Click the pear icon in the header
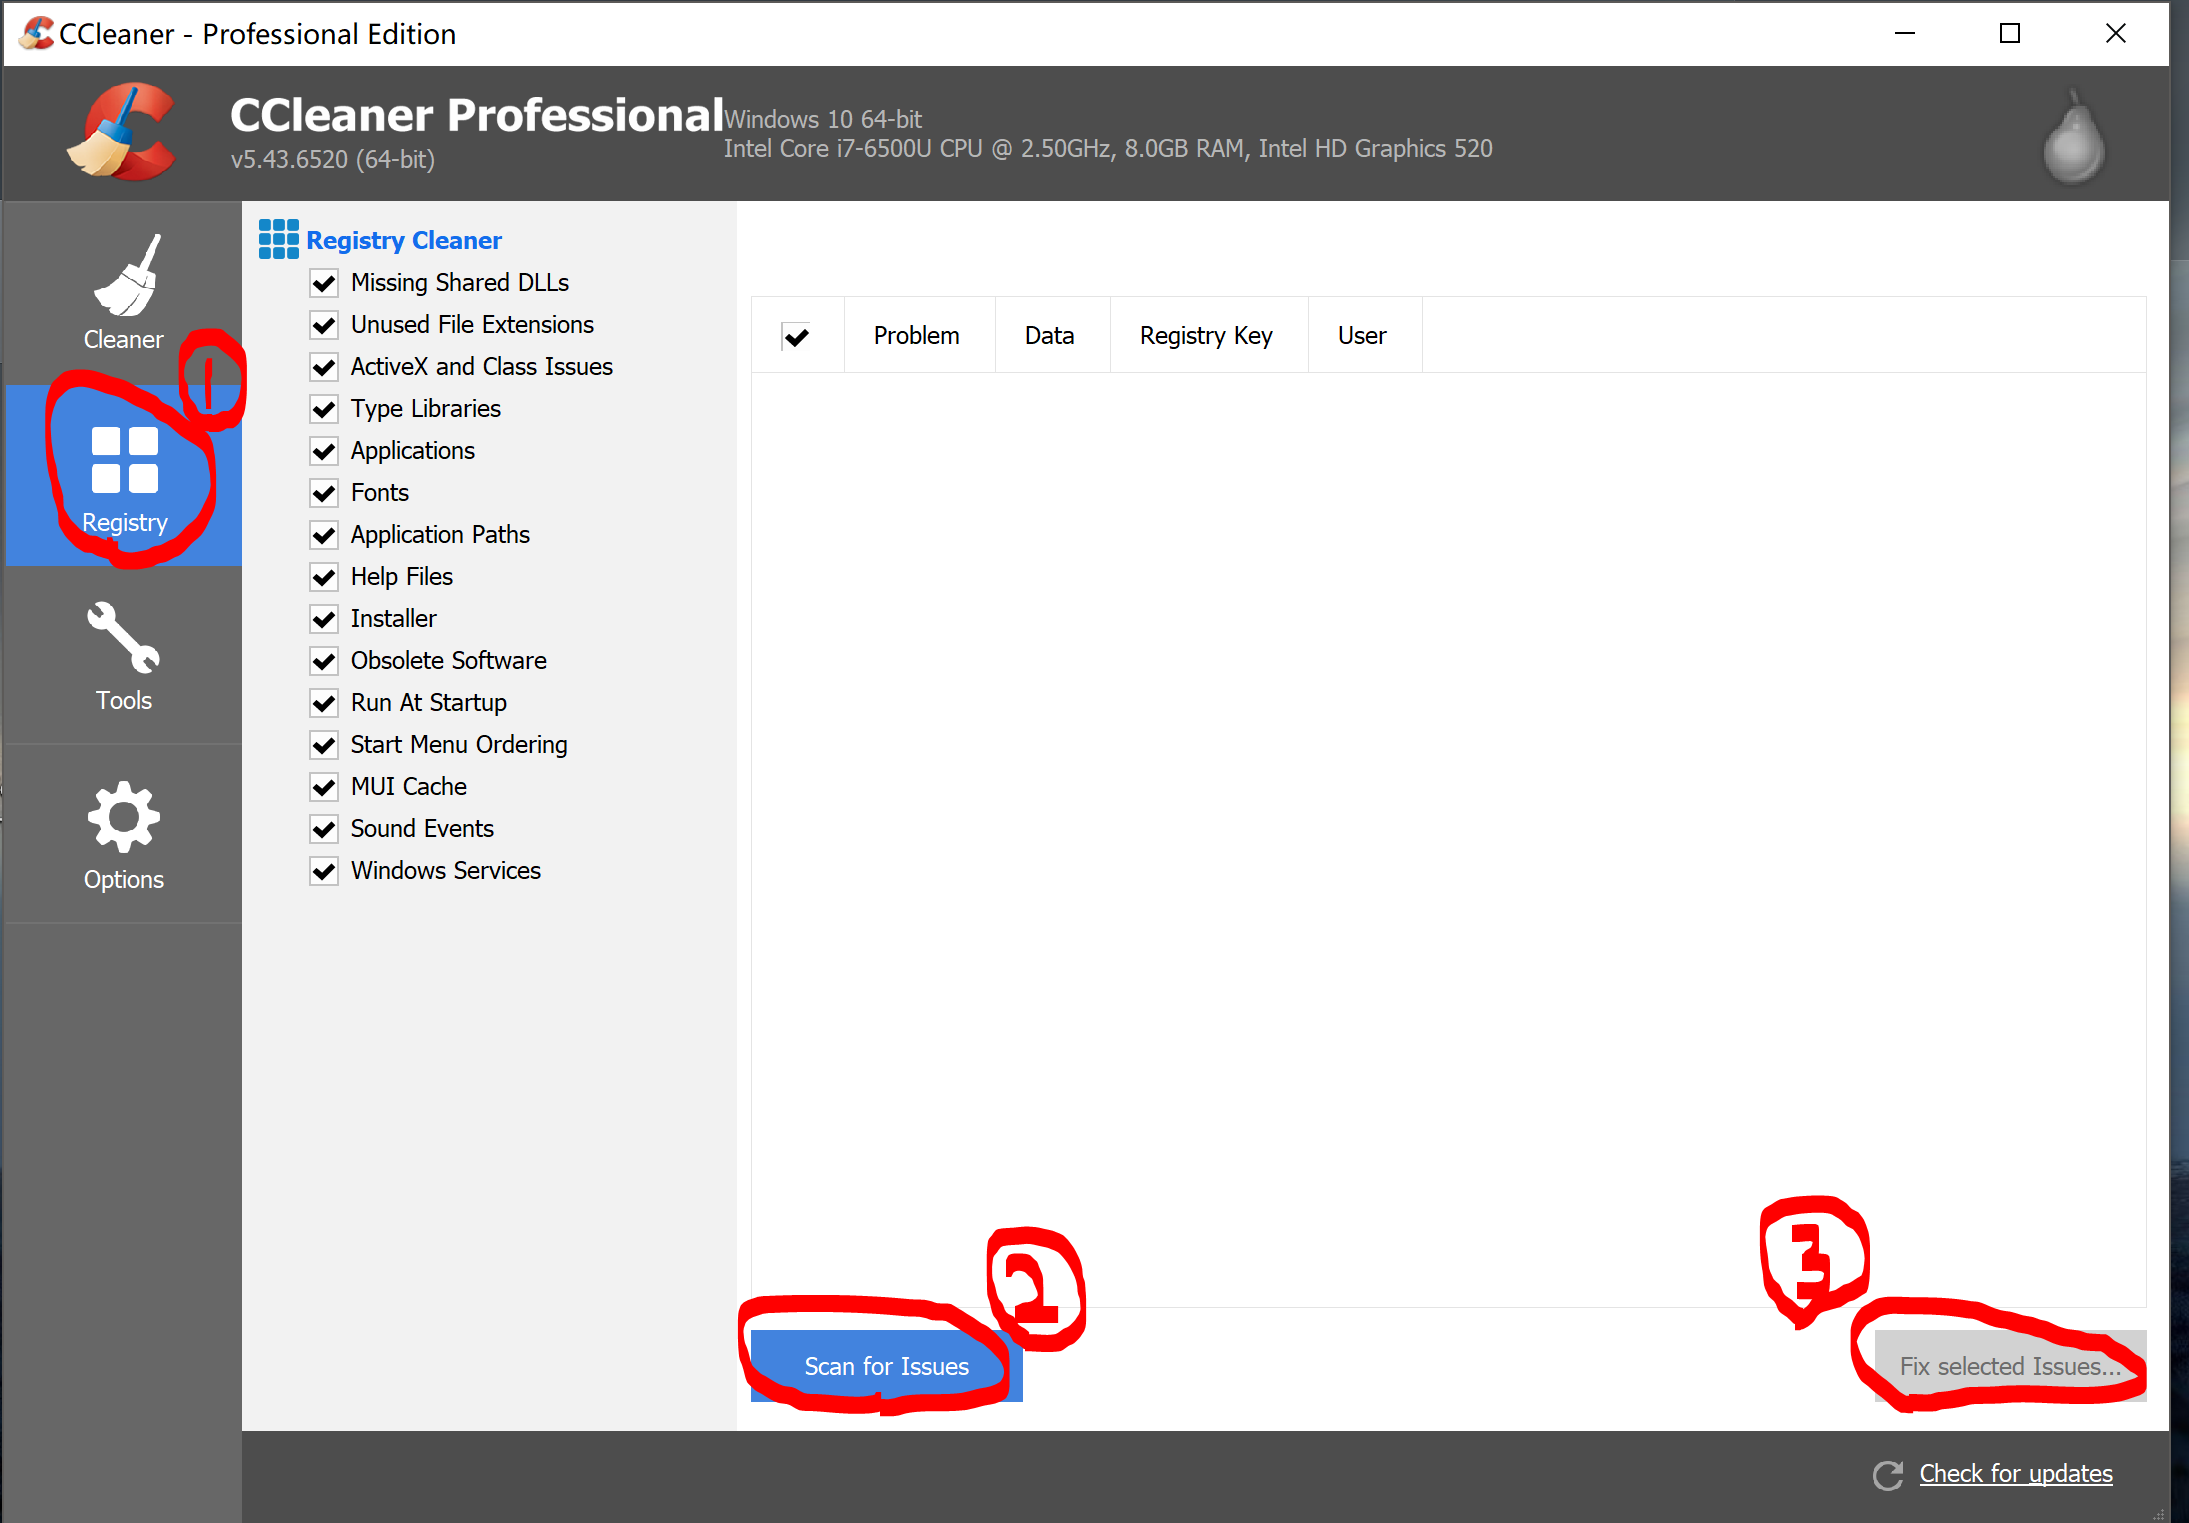 click(x=2074, y=136)
